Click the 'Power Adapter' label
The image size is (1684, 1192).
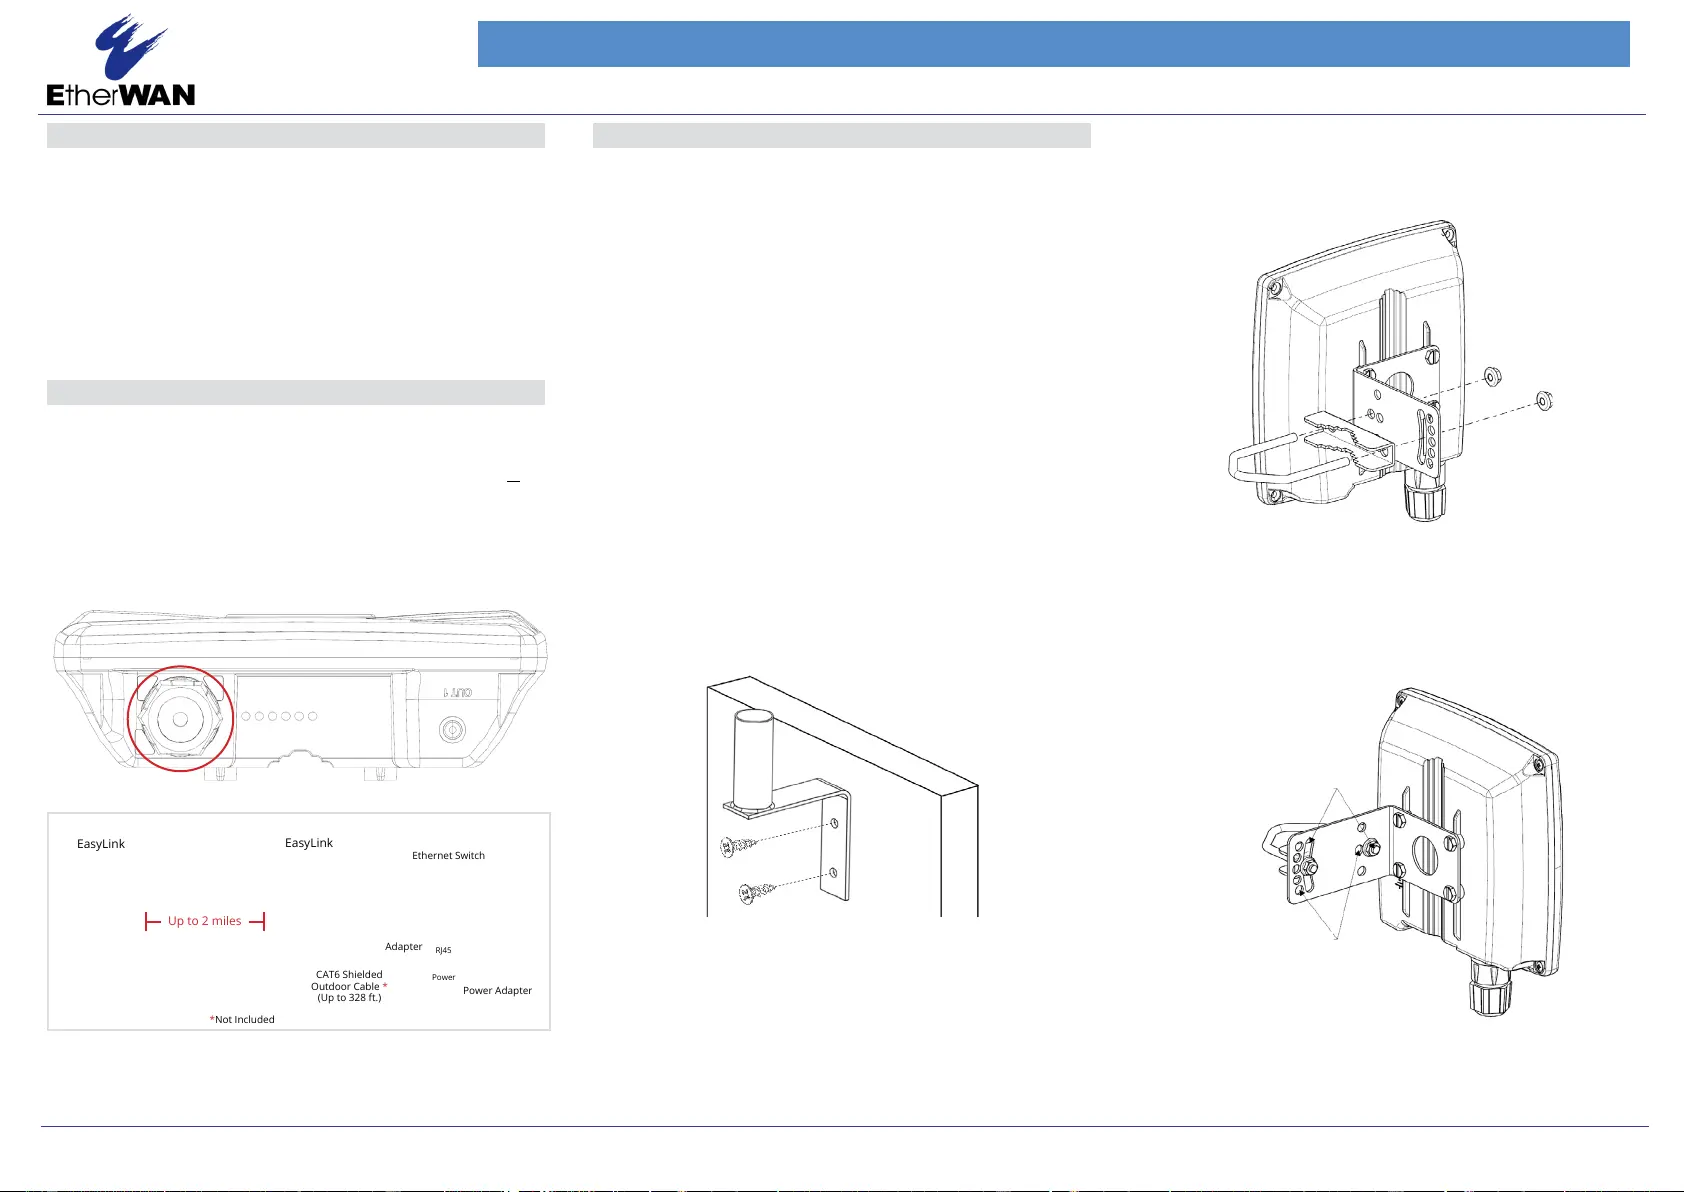[497, 991]
